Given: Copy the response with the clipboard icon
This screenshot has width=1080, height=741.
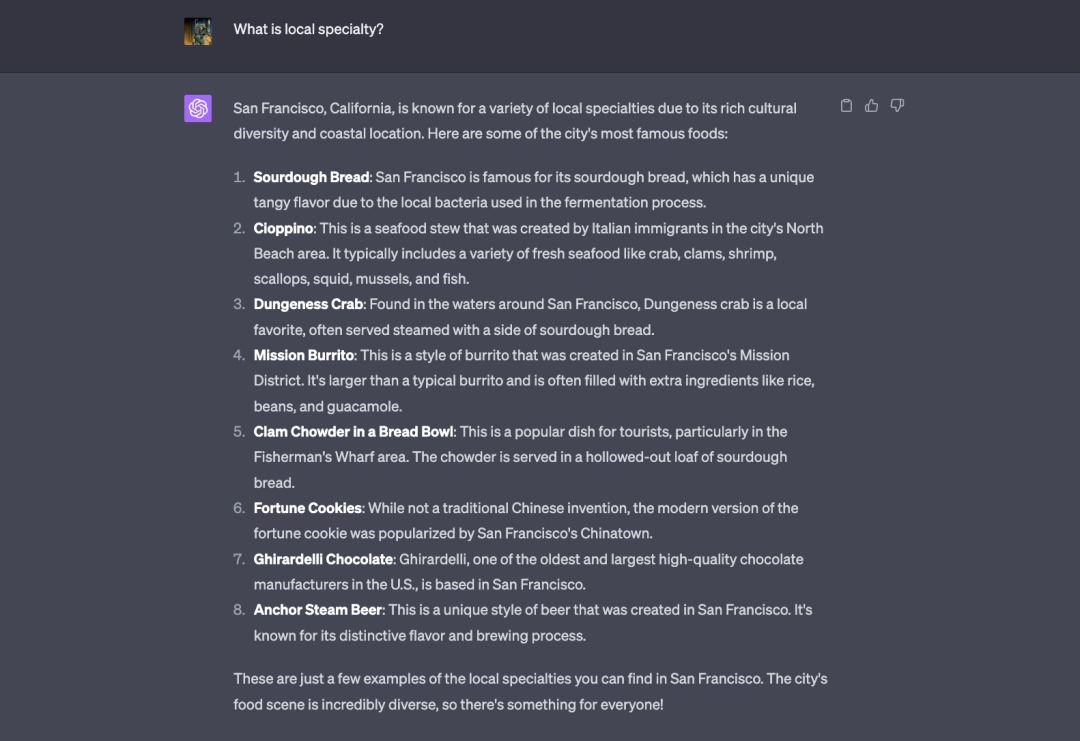Looking at the screenshot, I should click(x=846, y=106).
